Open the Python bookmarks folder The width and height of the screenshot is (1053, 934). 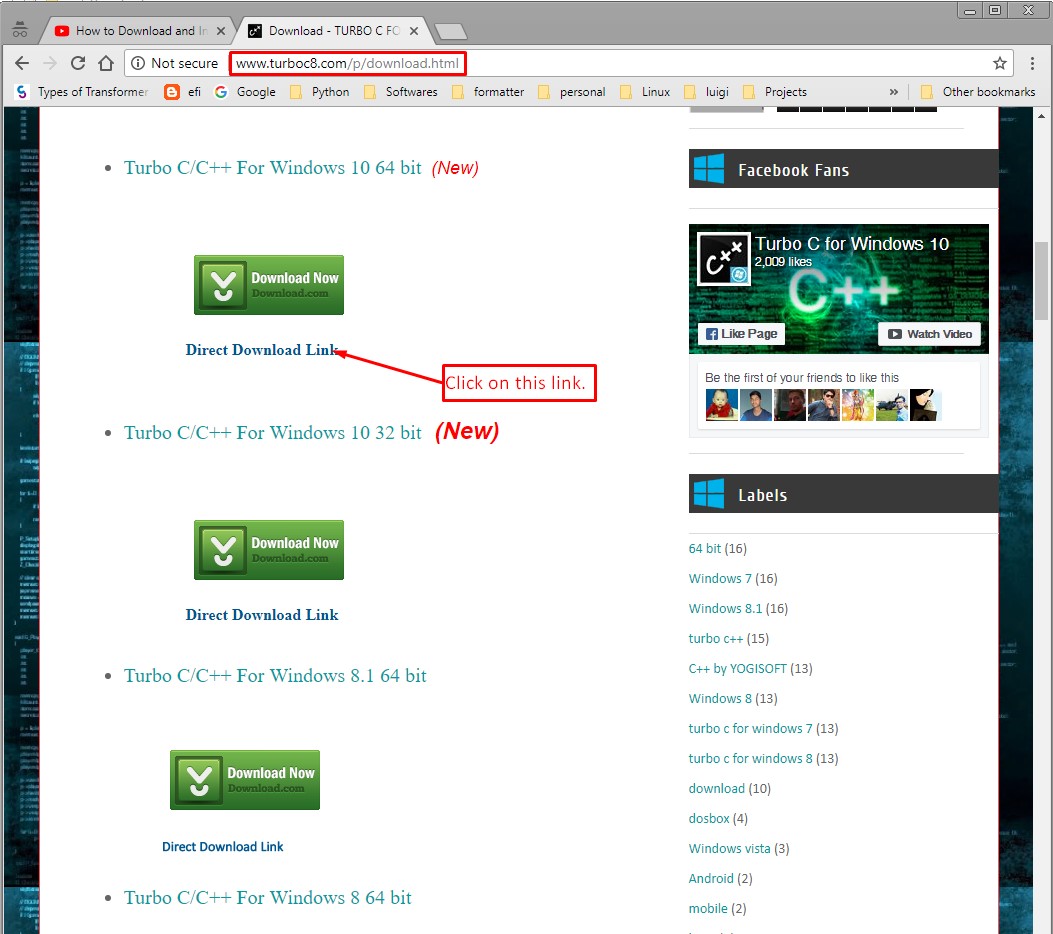point(320,92)
